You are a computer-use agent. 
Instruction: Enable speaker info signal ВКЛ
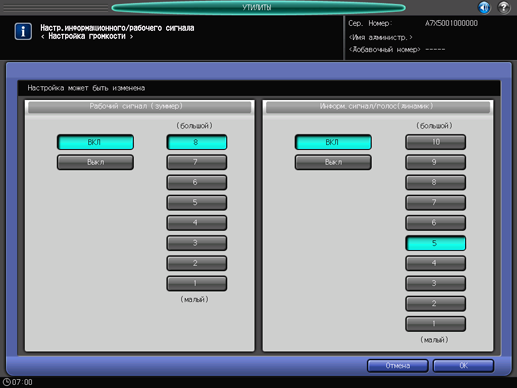point(333,142)
